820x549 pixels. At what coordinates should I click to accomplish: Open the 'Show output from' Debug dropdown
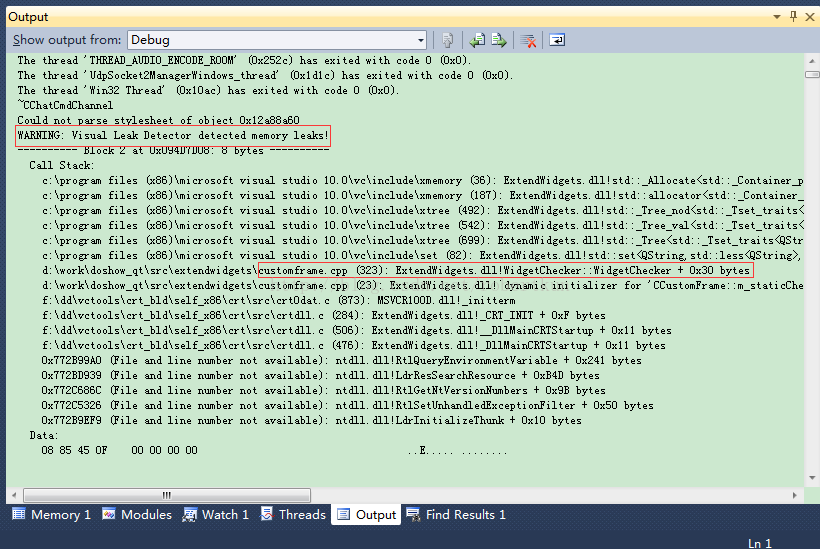[277, 40]
